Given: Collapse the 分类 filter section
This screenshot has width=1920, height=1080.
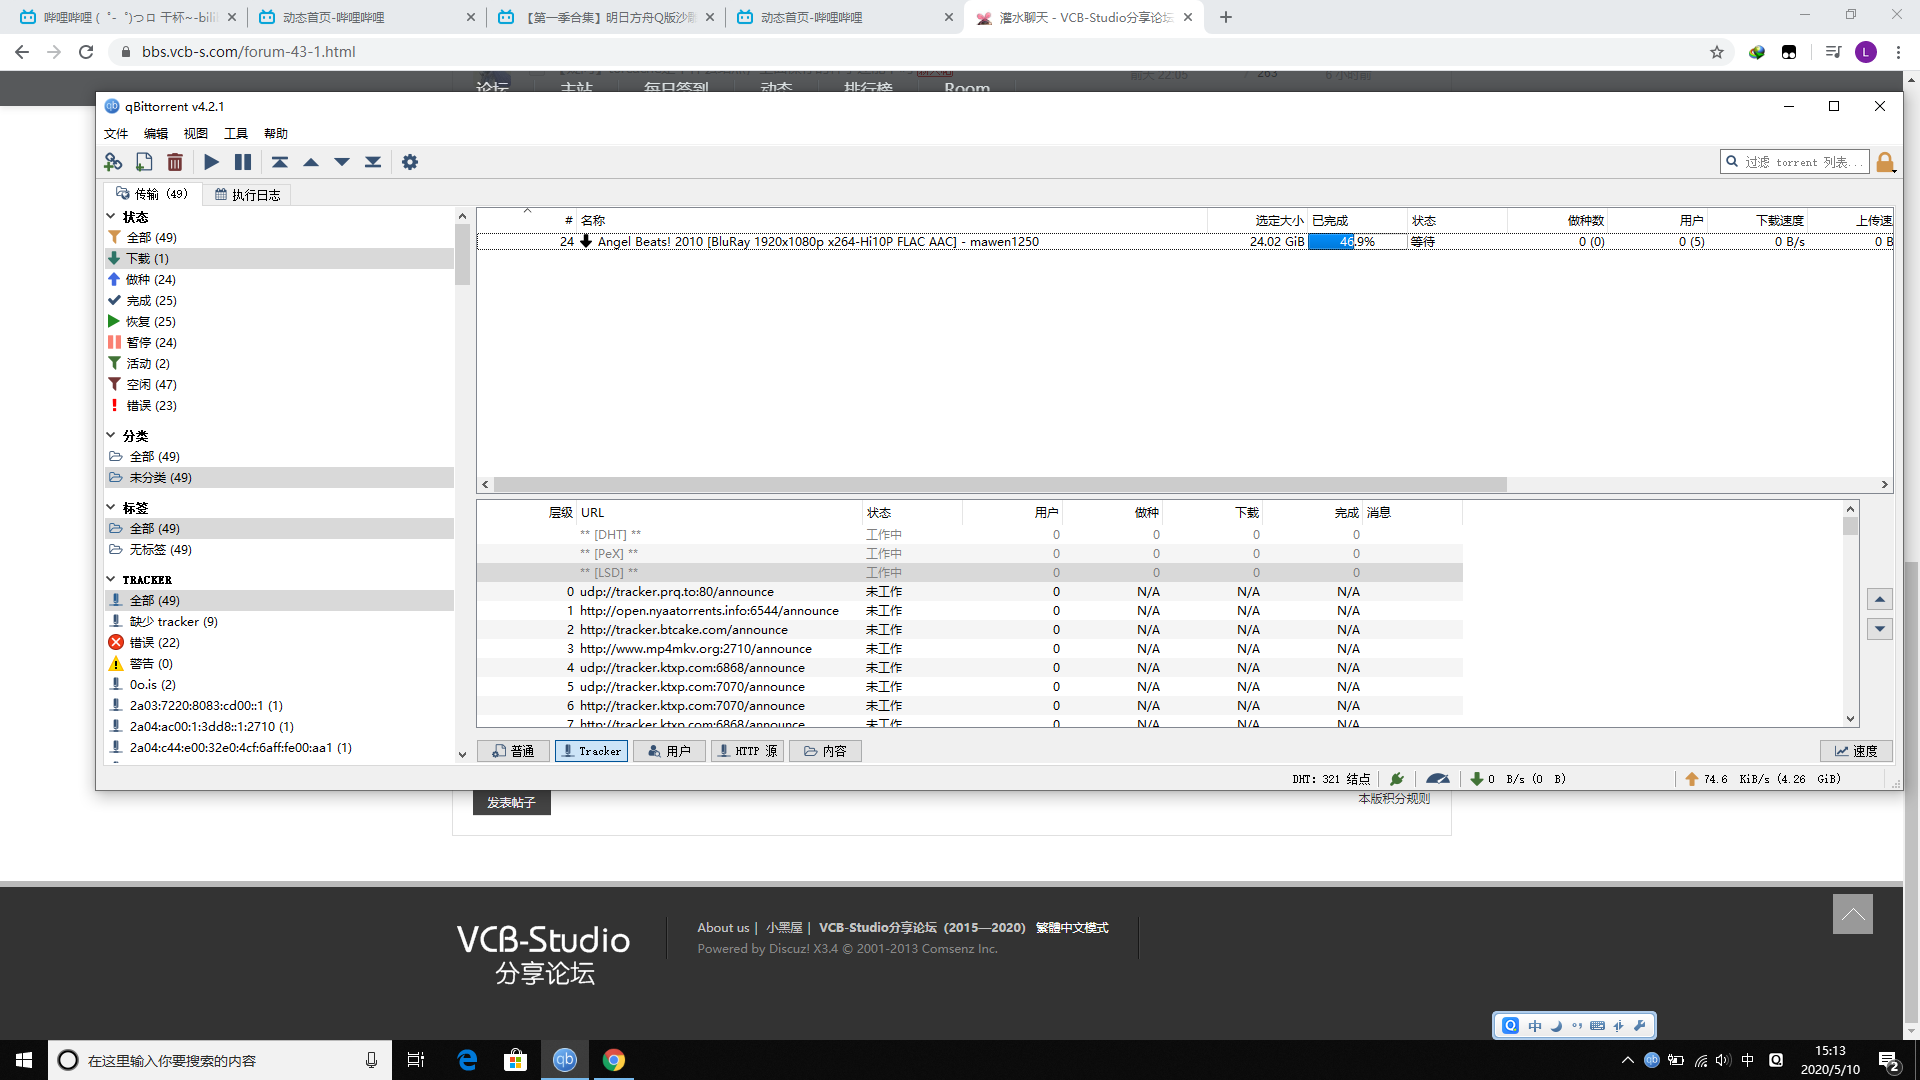Looking at the screenshot, I should [111, 435].
